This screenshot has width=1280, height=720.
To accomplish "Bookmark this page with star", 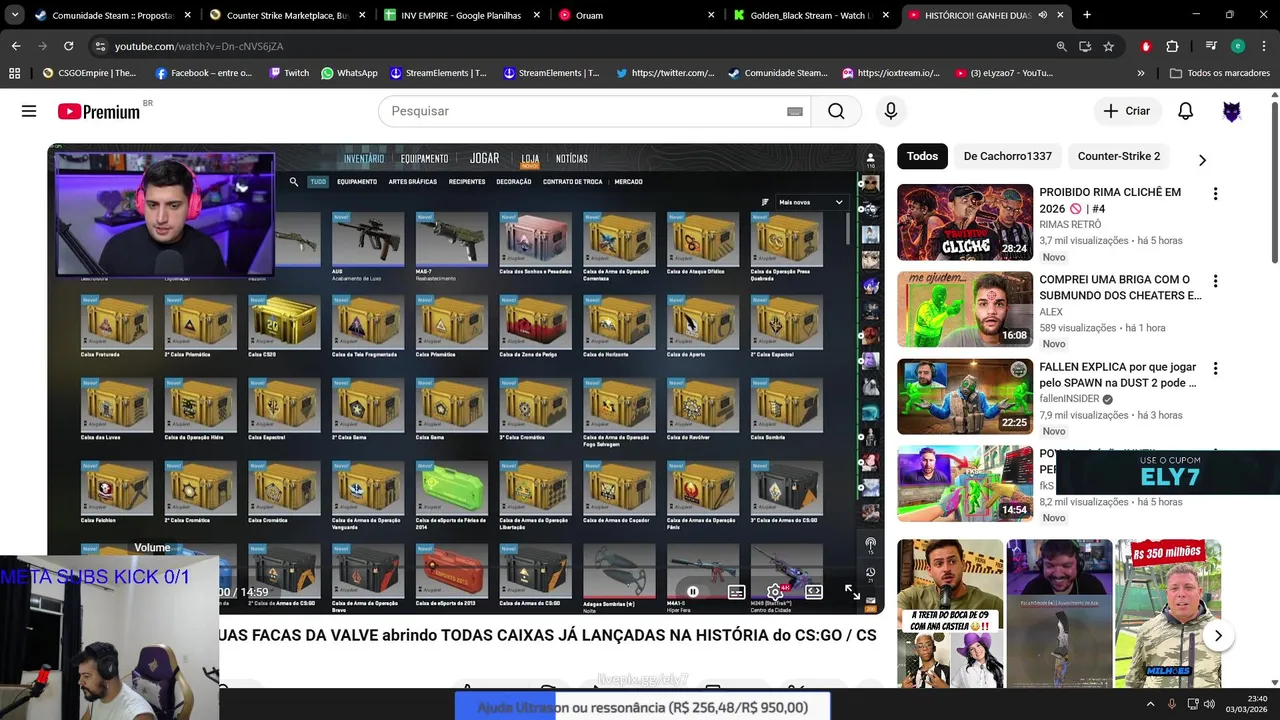I will [1108, 46].
